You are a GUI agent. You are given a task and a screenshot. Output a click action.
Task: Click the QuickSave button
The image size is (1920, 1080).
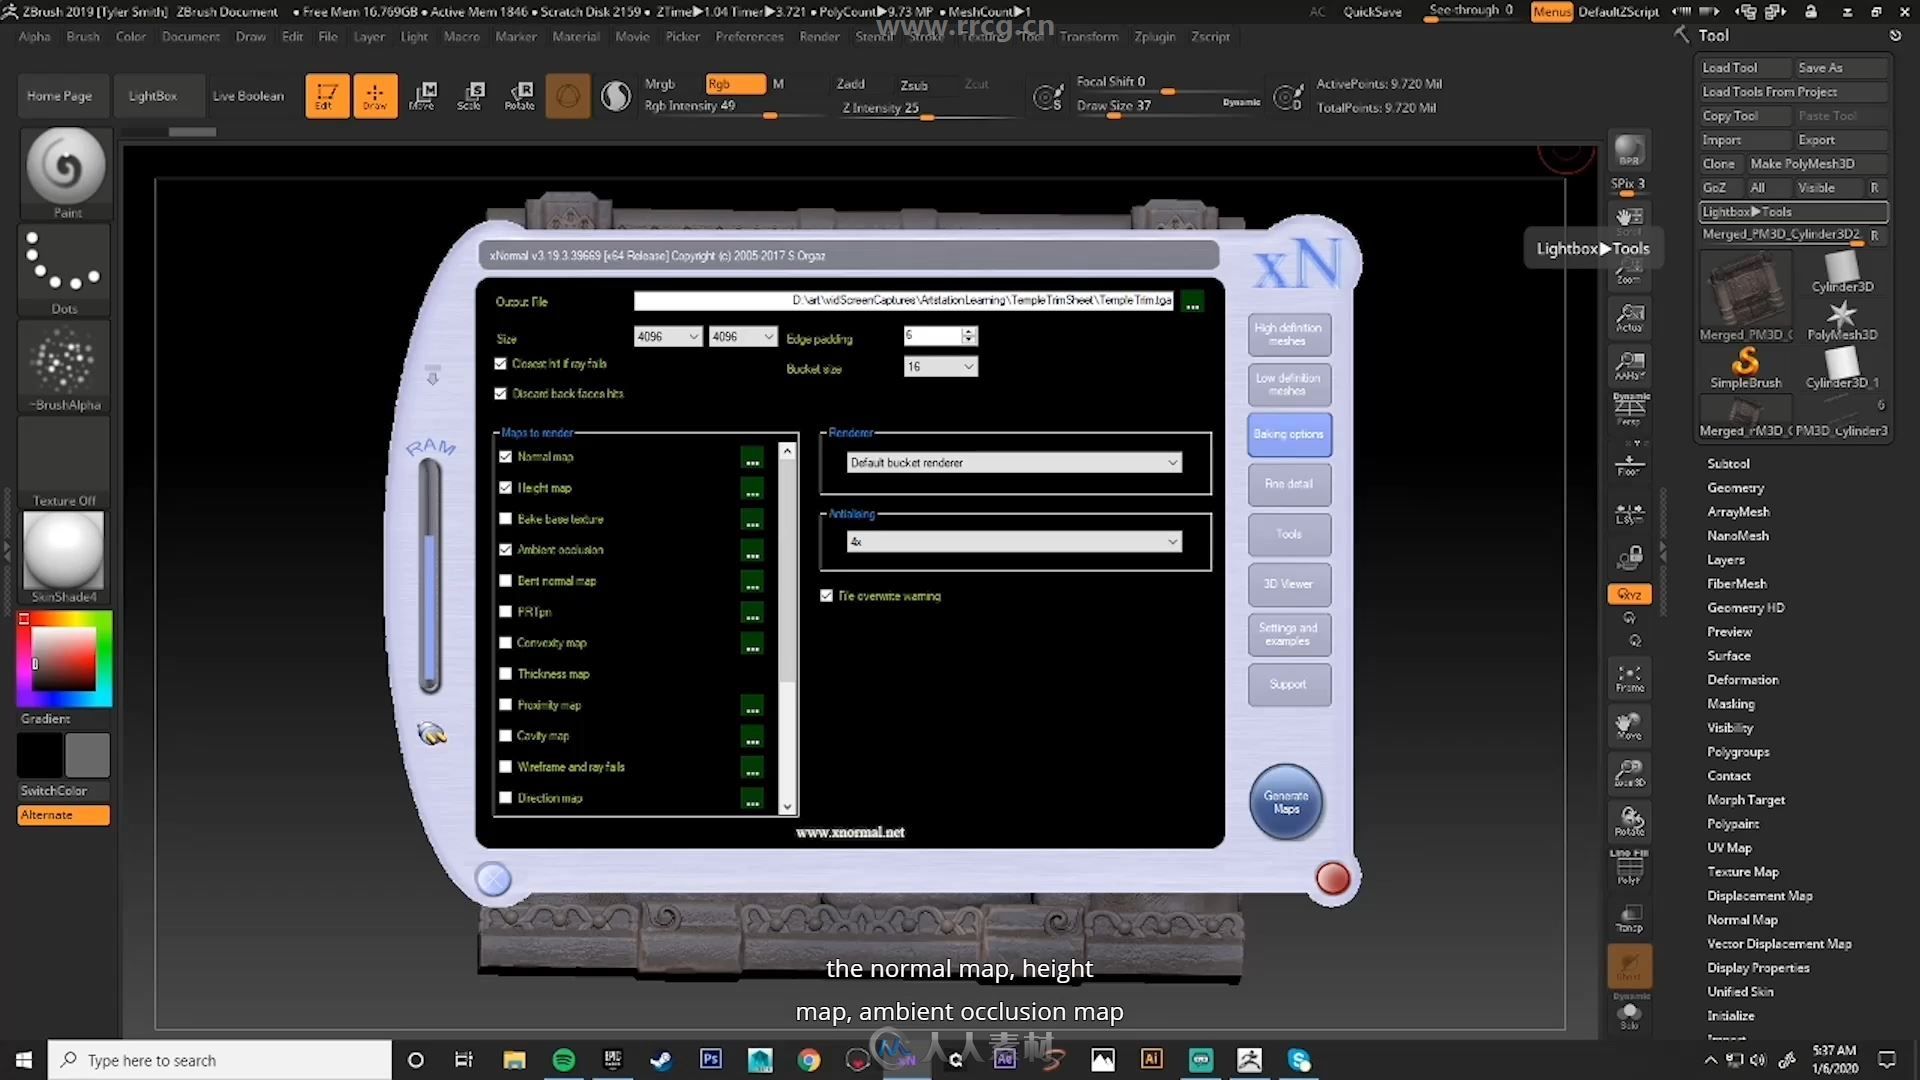tap(1372, 12)
